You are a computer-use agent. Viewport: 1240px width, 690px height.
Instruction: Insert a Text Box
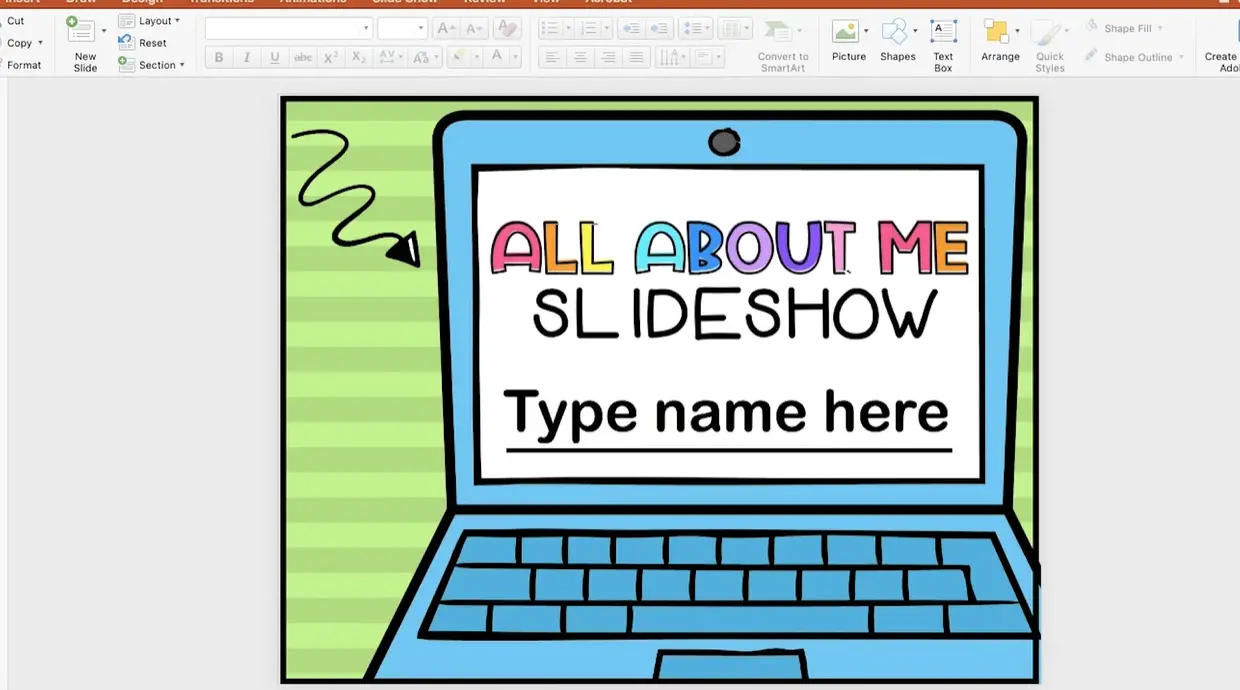tap(943, 32)
